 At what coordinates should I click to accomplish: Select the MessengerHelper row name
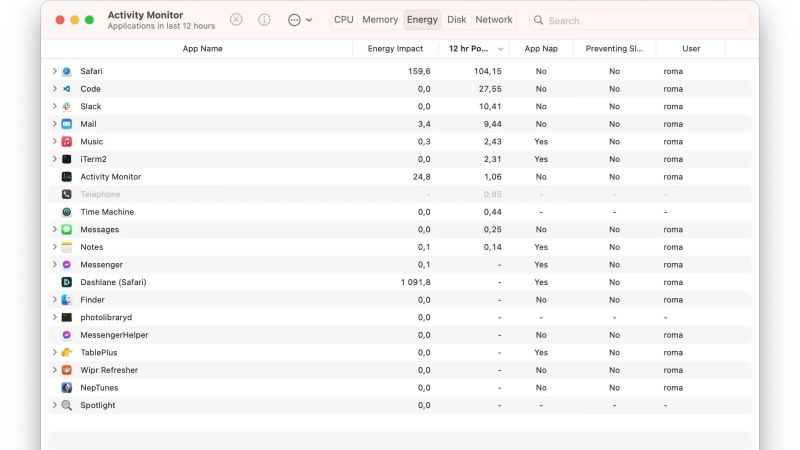coord(114,335)
